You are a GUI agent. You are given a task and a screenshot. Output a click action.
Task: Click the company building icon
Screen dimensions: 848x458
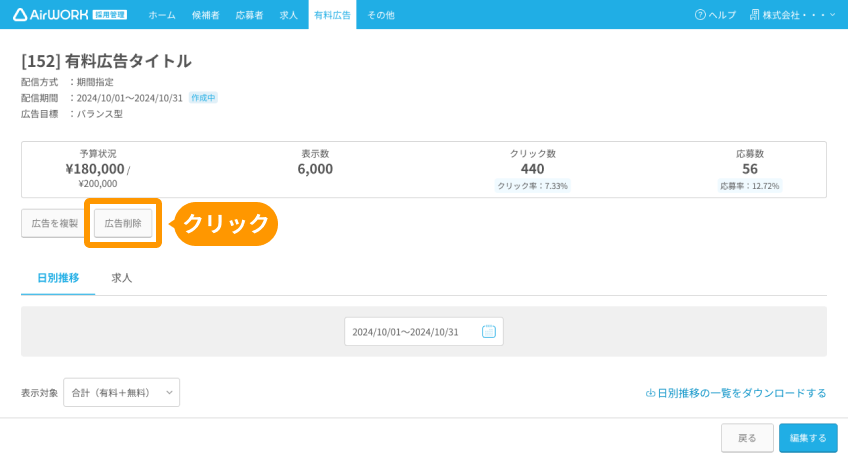point(754,15)
